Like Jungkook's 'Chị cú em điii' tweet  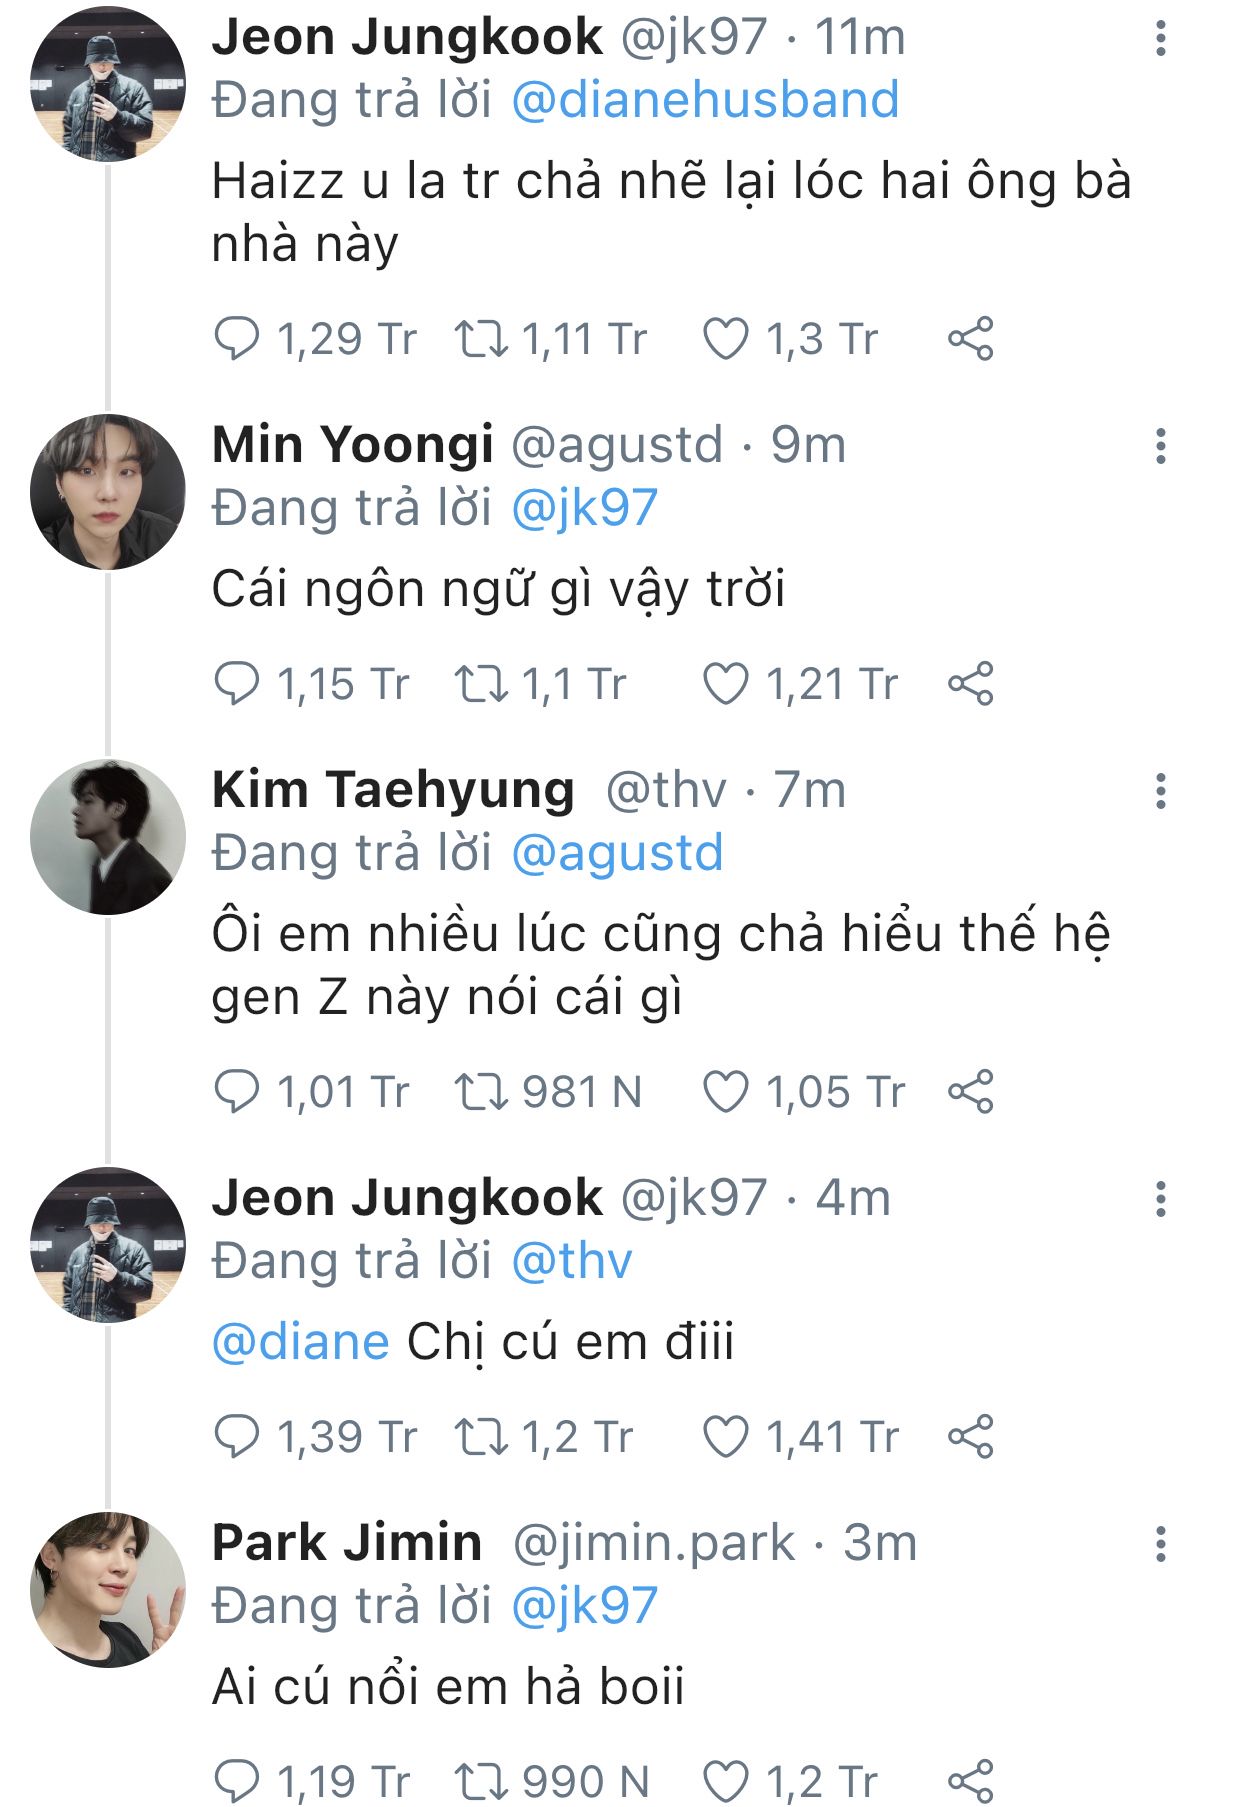coord(726,1437)
